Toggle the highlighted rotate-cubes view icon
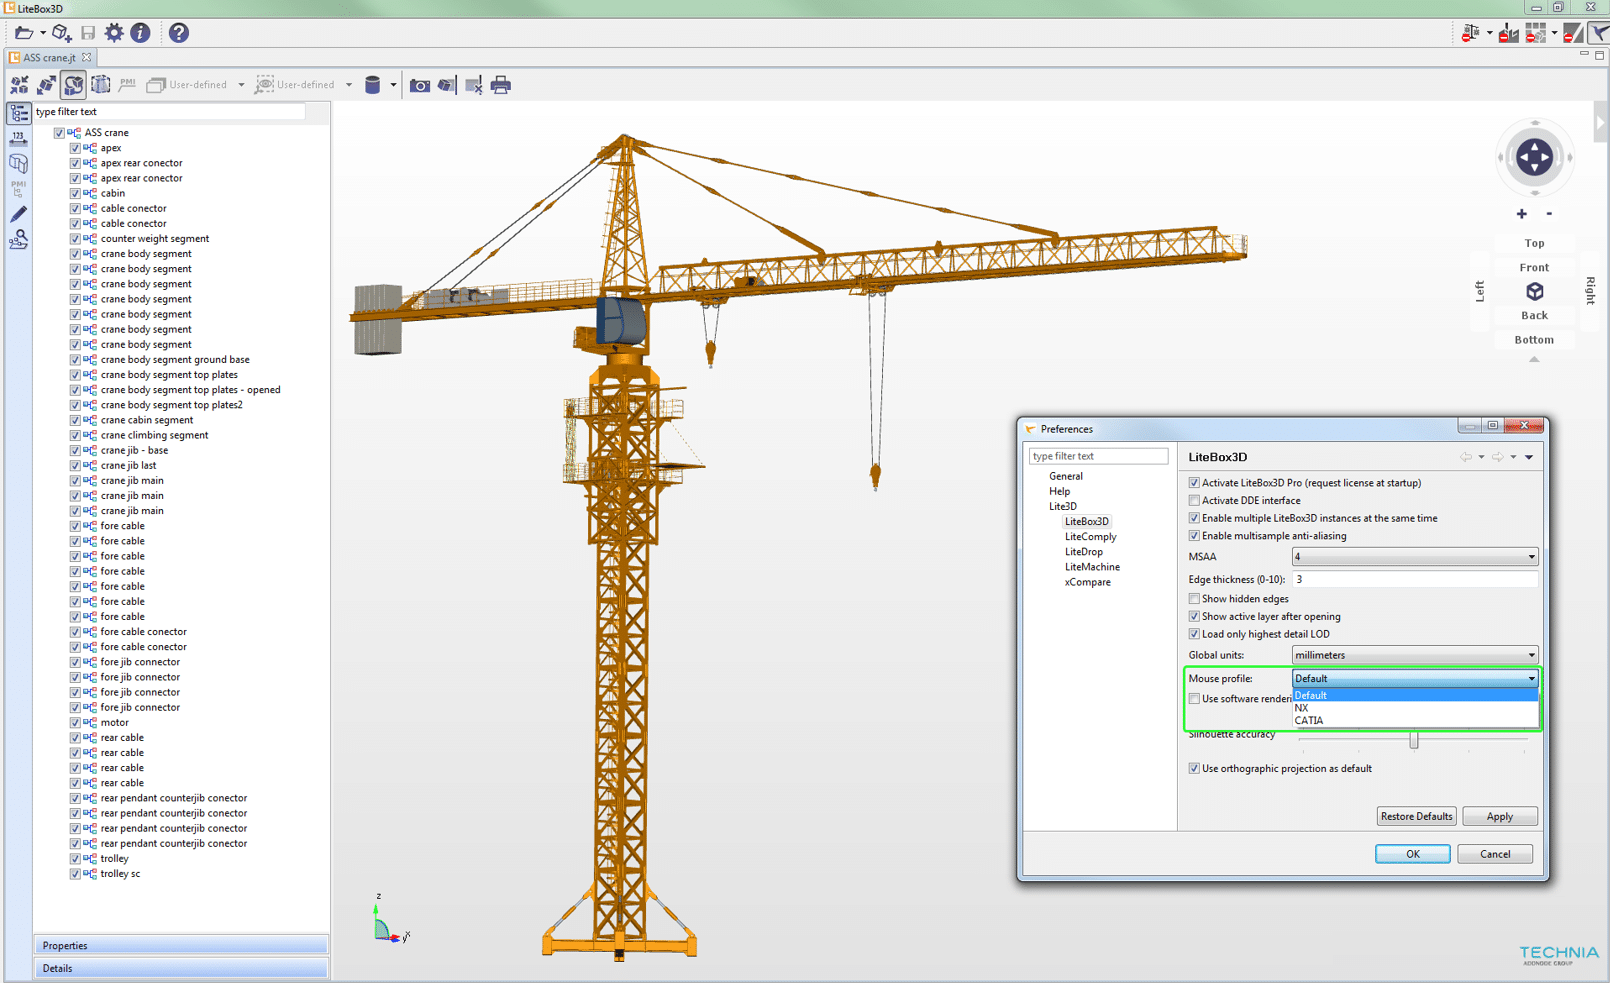The width and height of the screenshot is (1610, 983). [73, 85]
